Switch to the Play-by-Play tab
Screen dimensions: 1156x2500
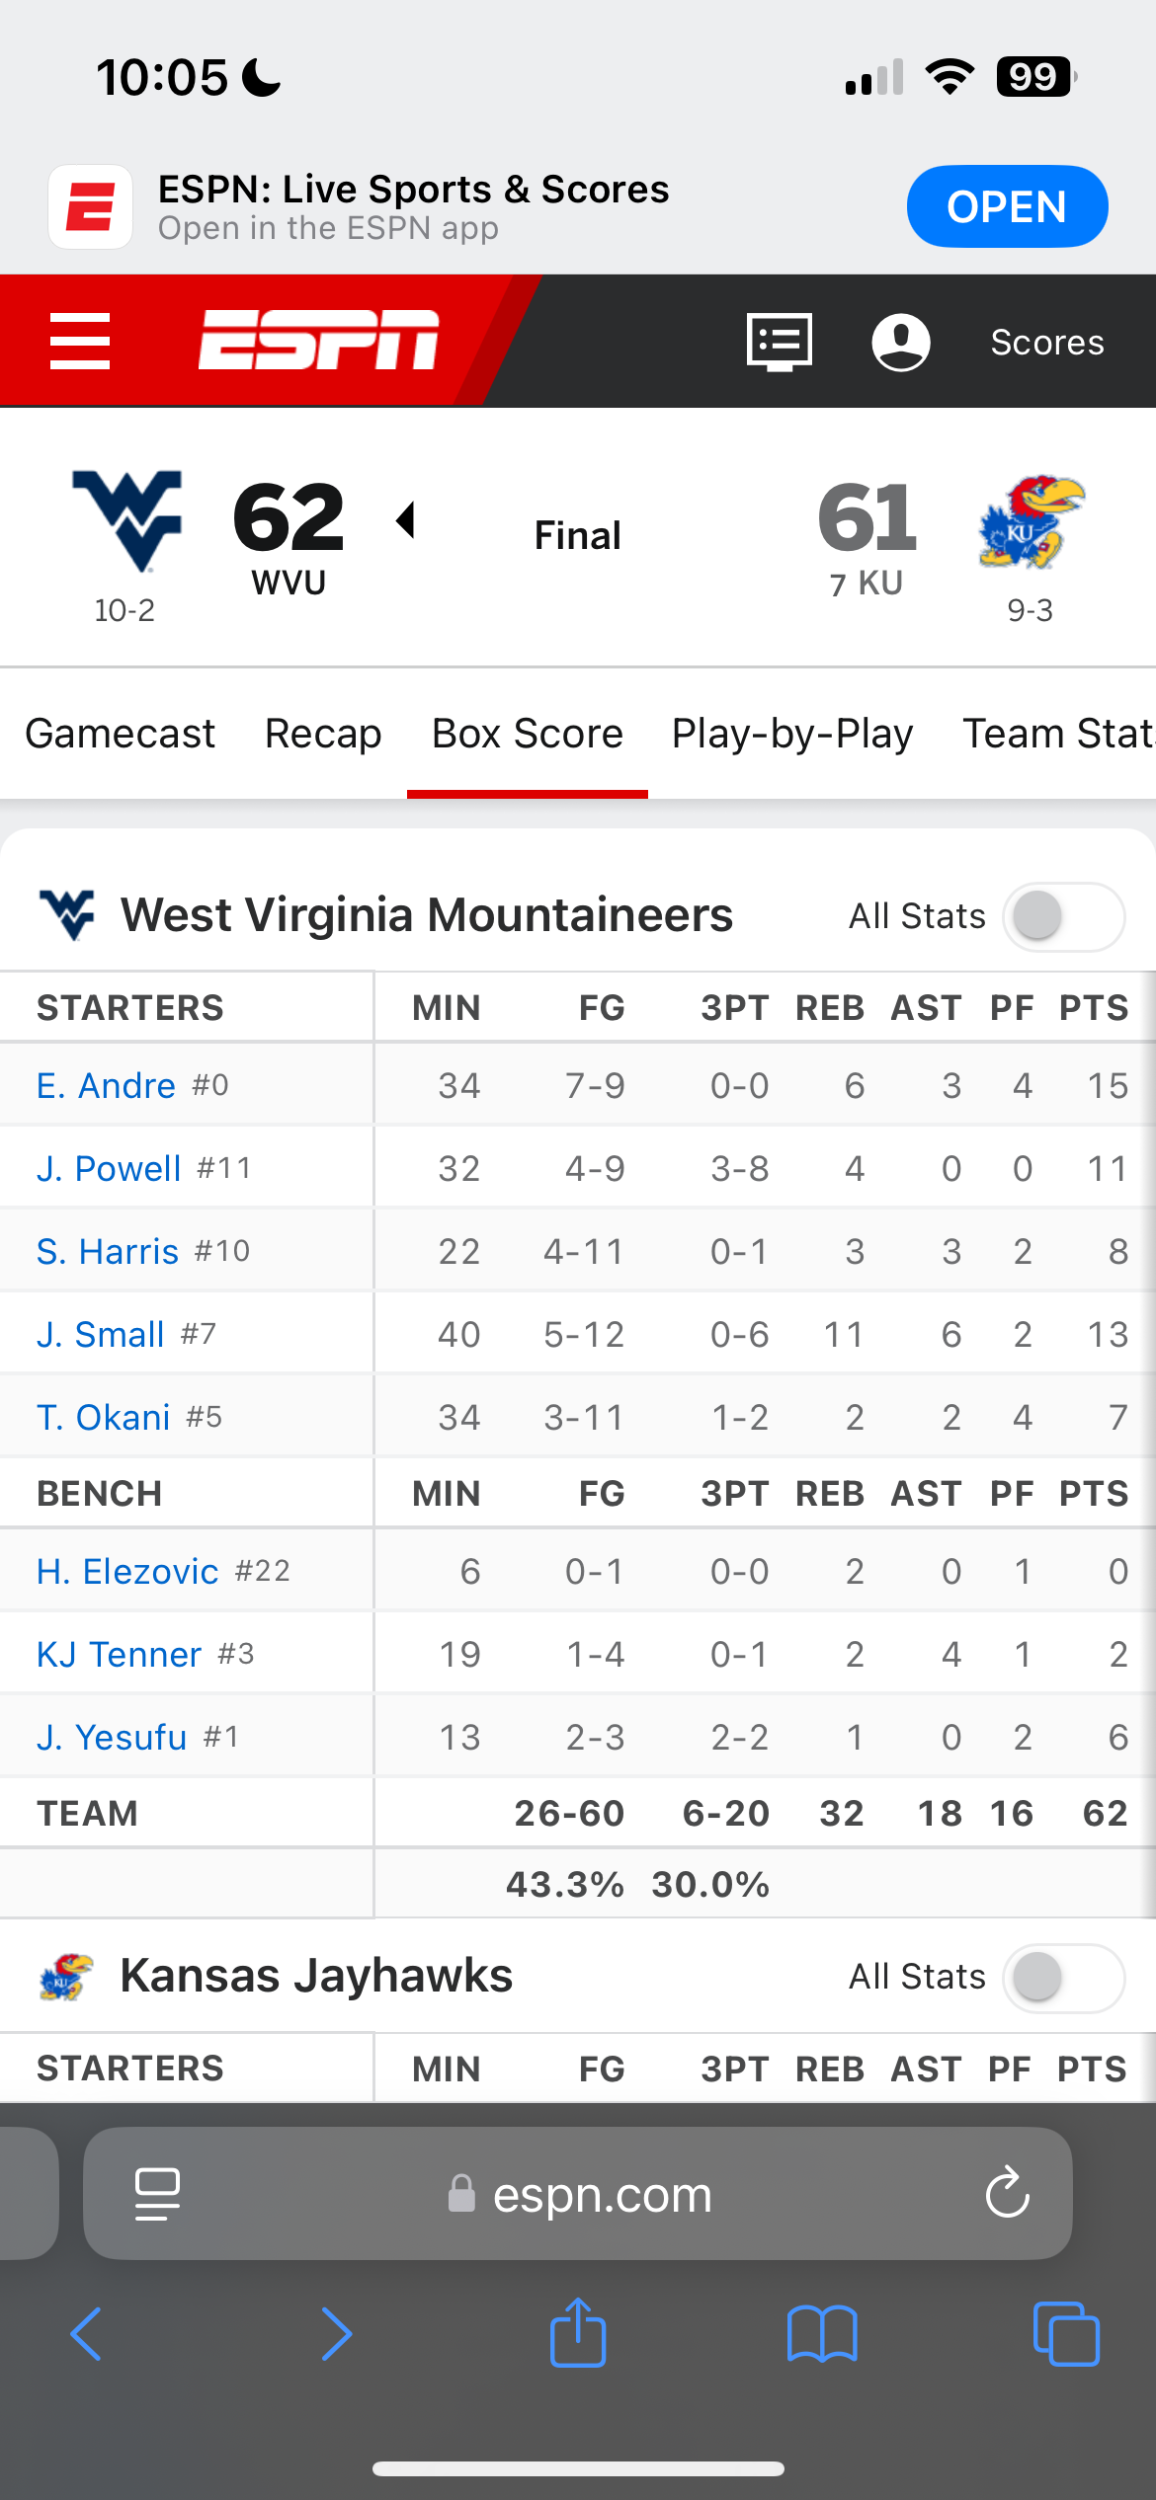tap(792, 734)
